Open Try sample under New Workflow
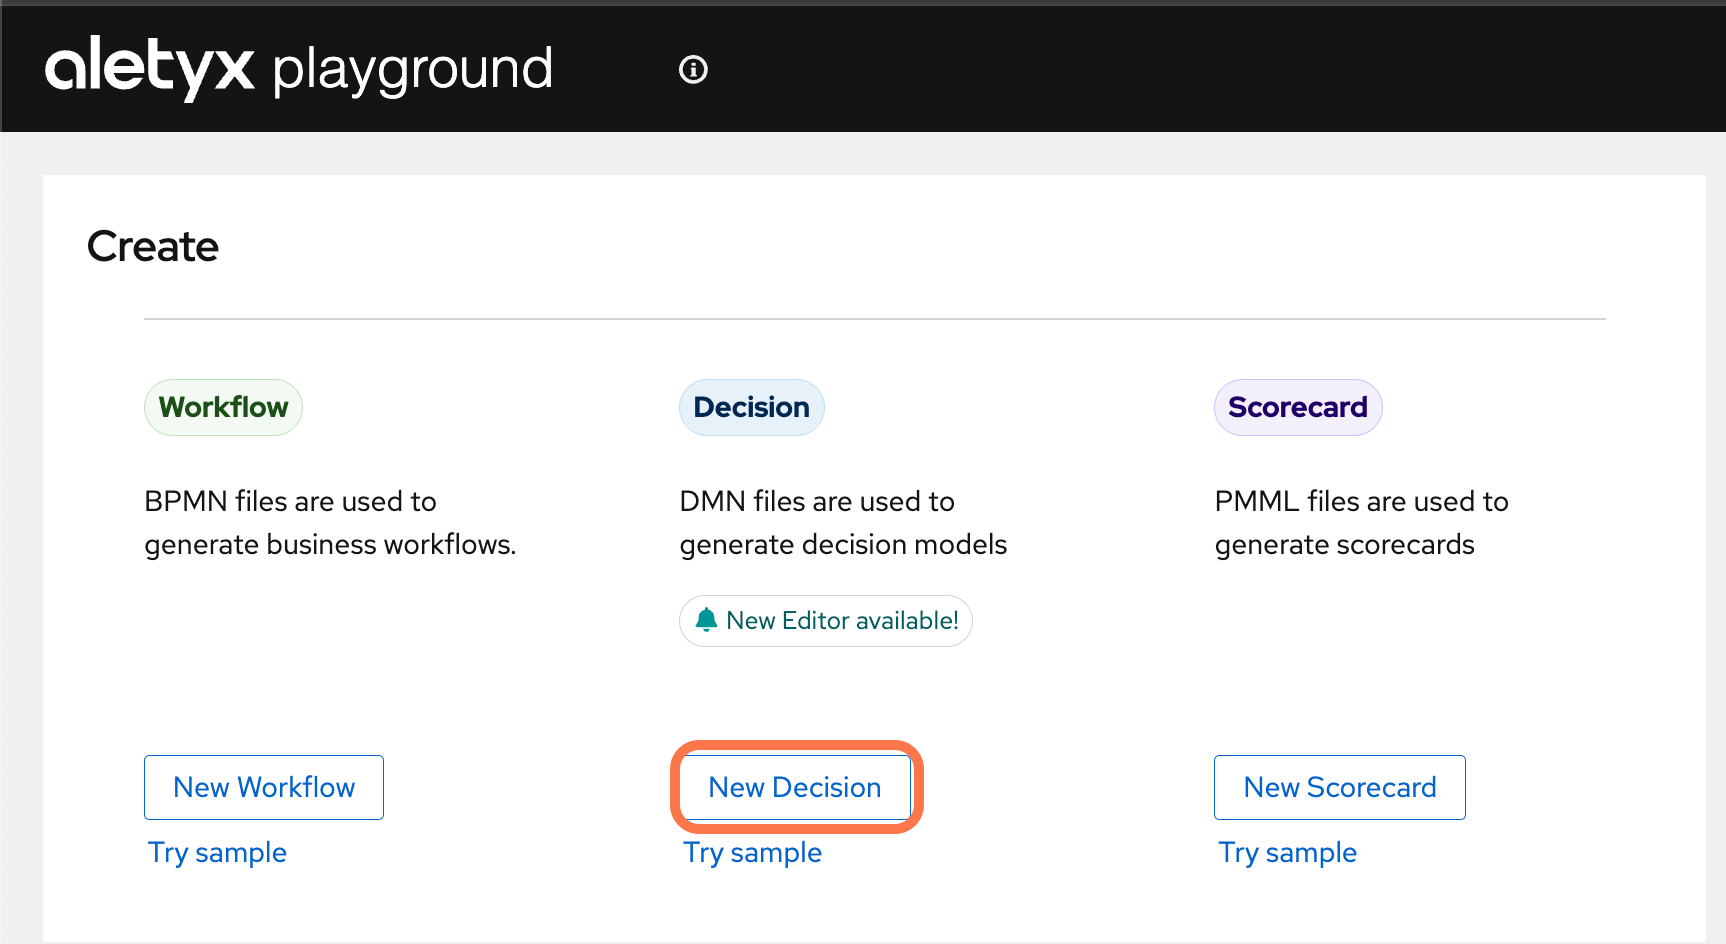Image resolution: width=1726 pixels, height=944 pixels. [217, 852]
